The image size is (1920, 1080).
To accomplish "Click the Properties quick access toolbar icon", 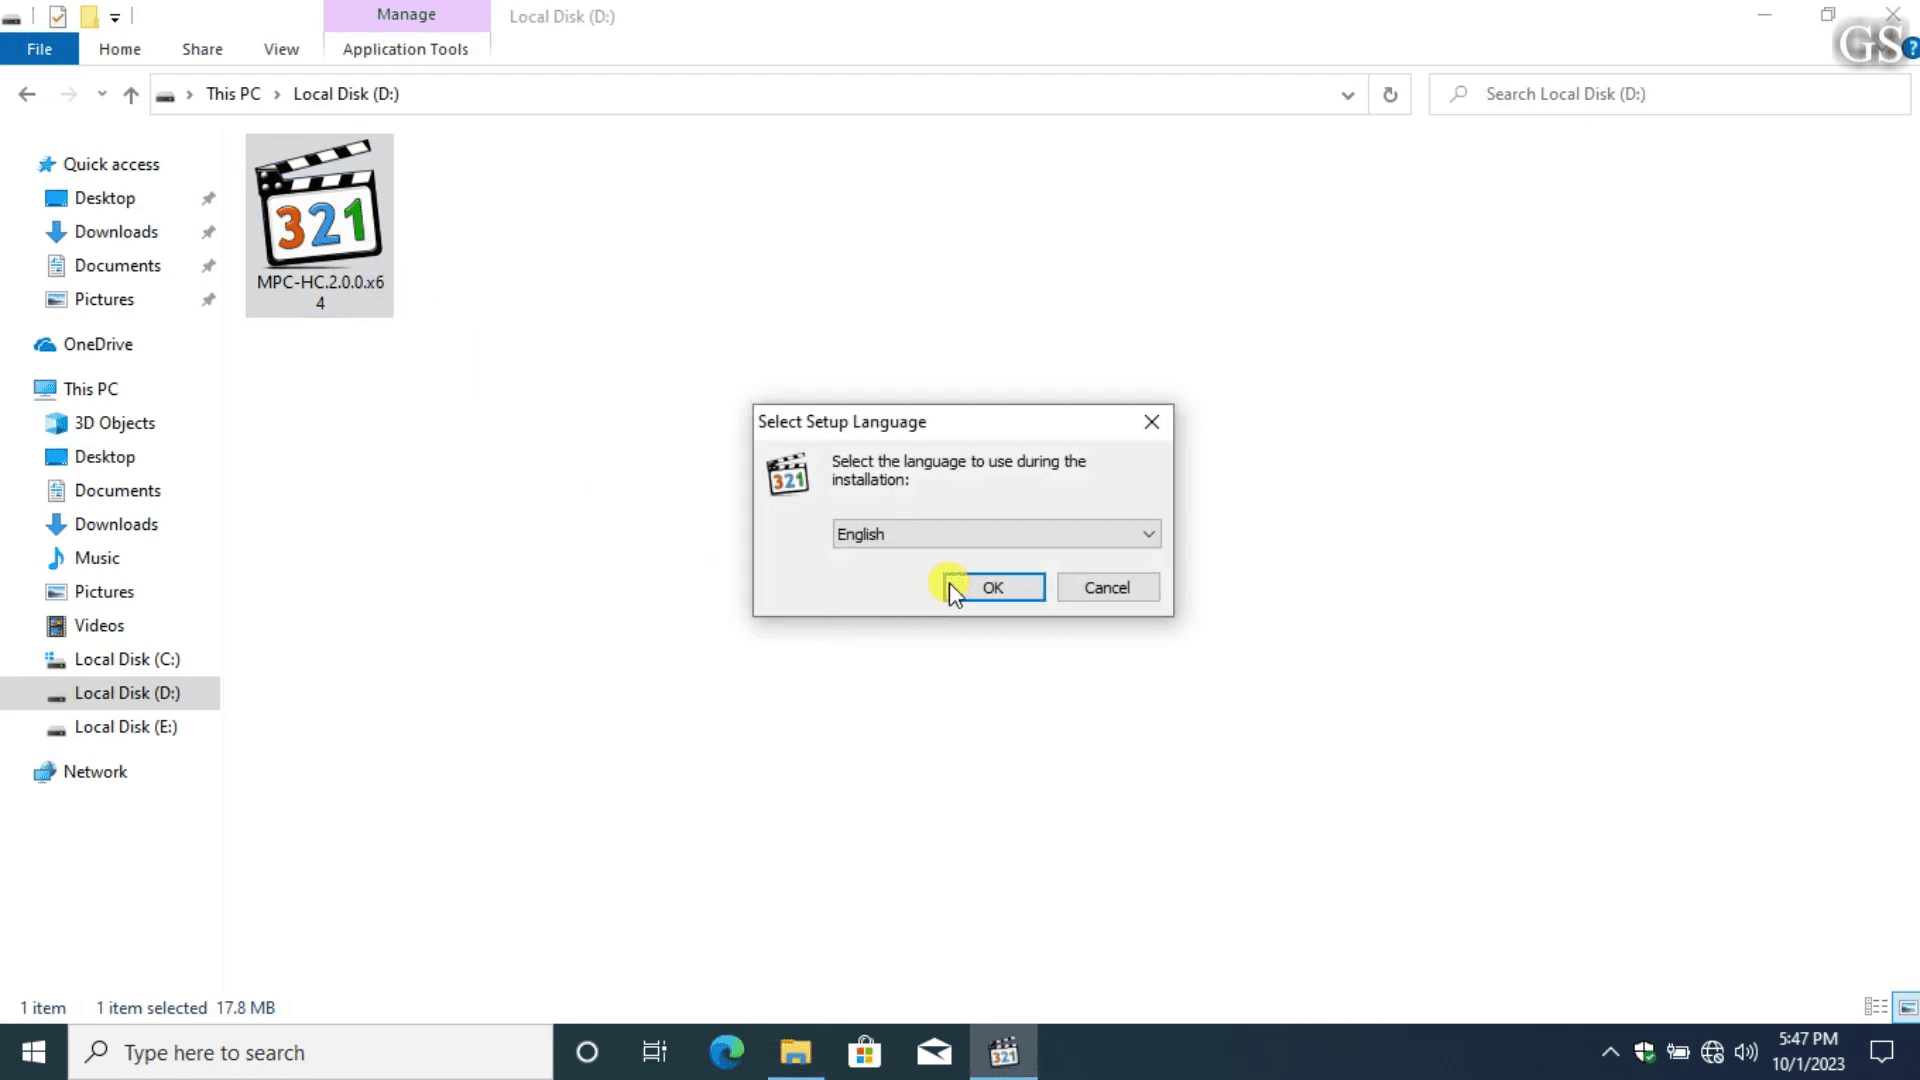I will pos(58,16).
